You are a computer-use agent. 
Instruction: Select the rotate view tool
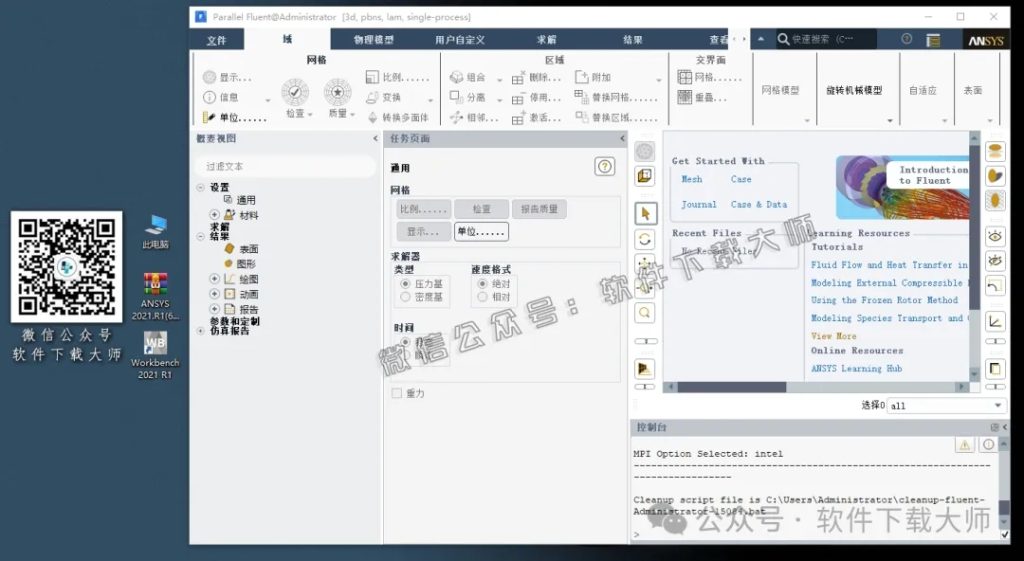tap(645, 240)
